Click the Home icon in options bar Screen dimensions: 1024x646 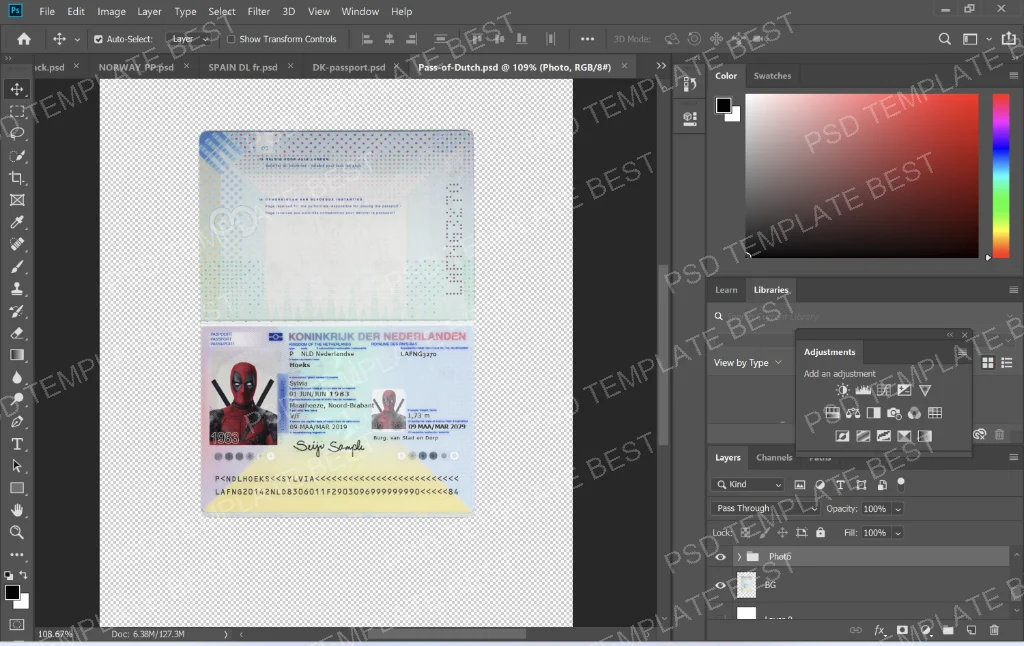[24, 39]
